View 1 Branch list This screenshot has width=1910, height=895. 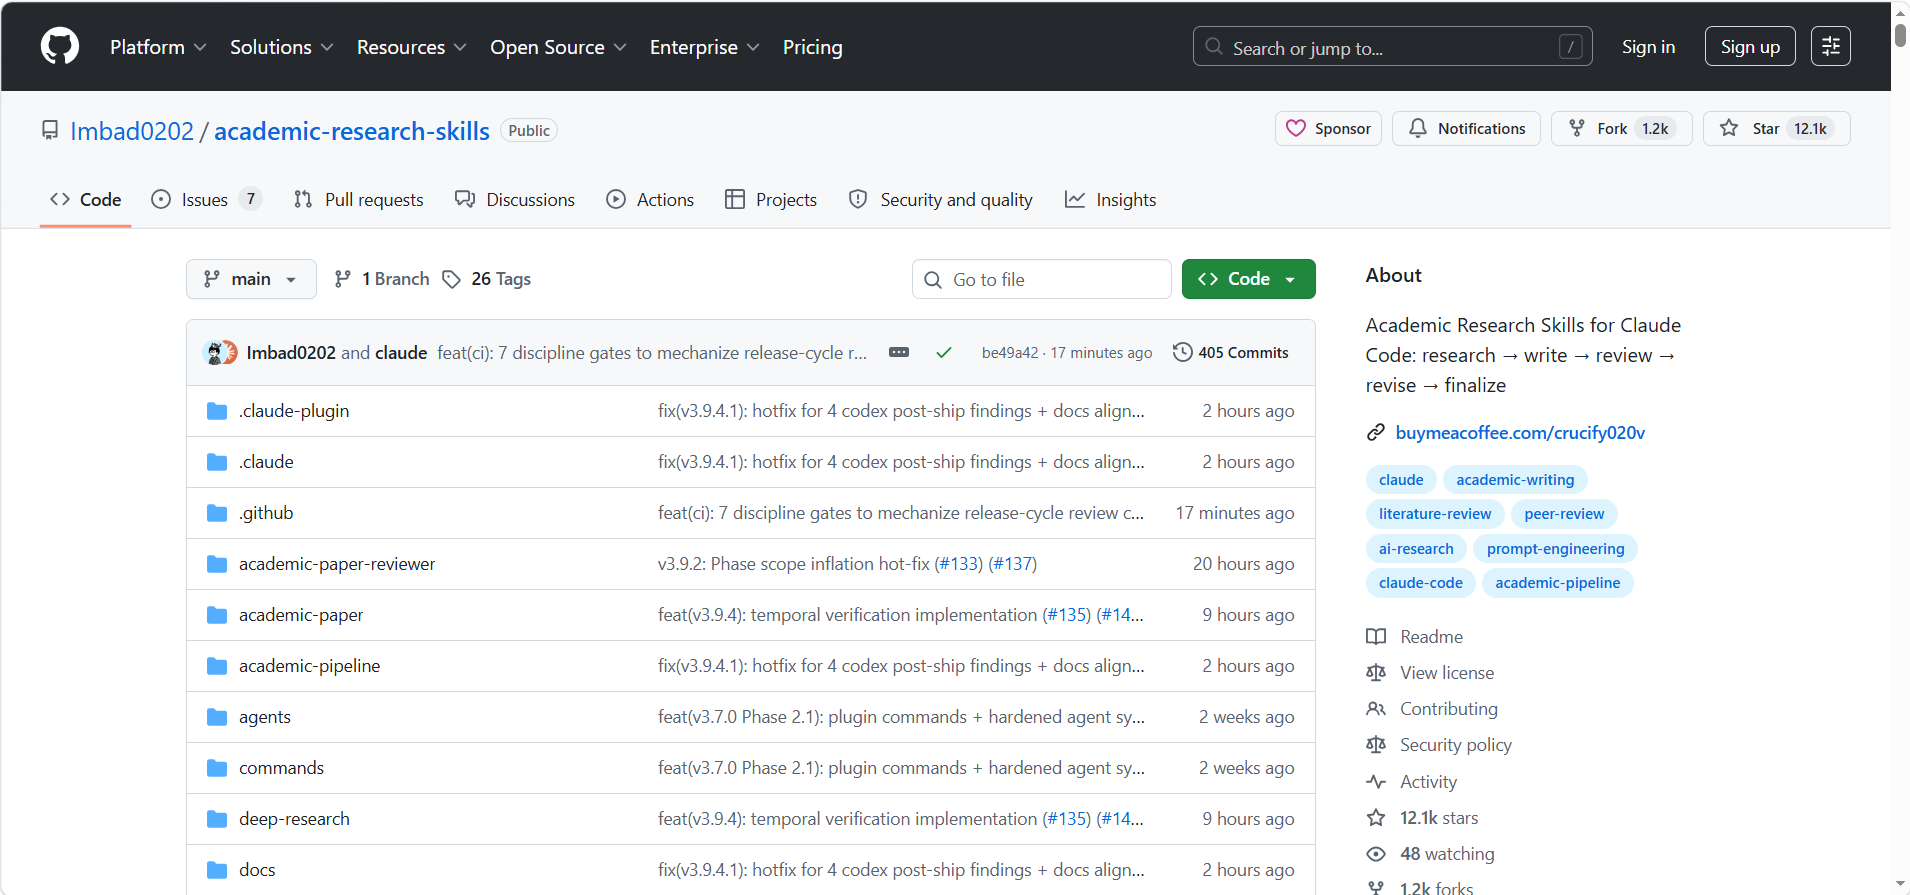coord(382,279)
